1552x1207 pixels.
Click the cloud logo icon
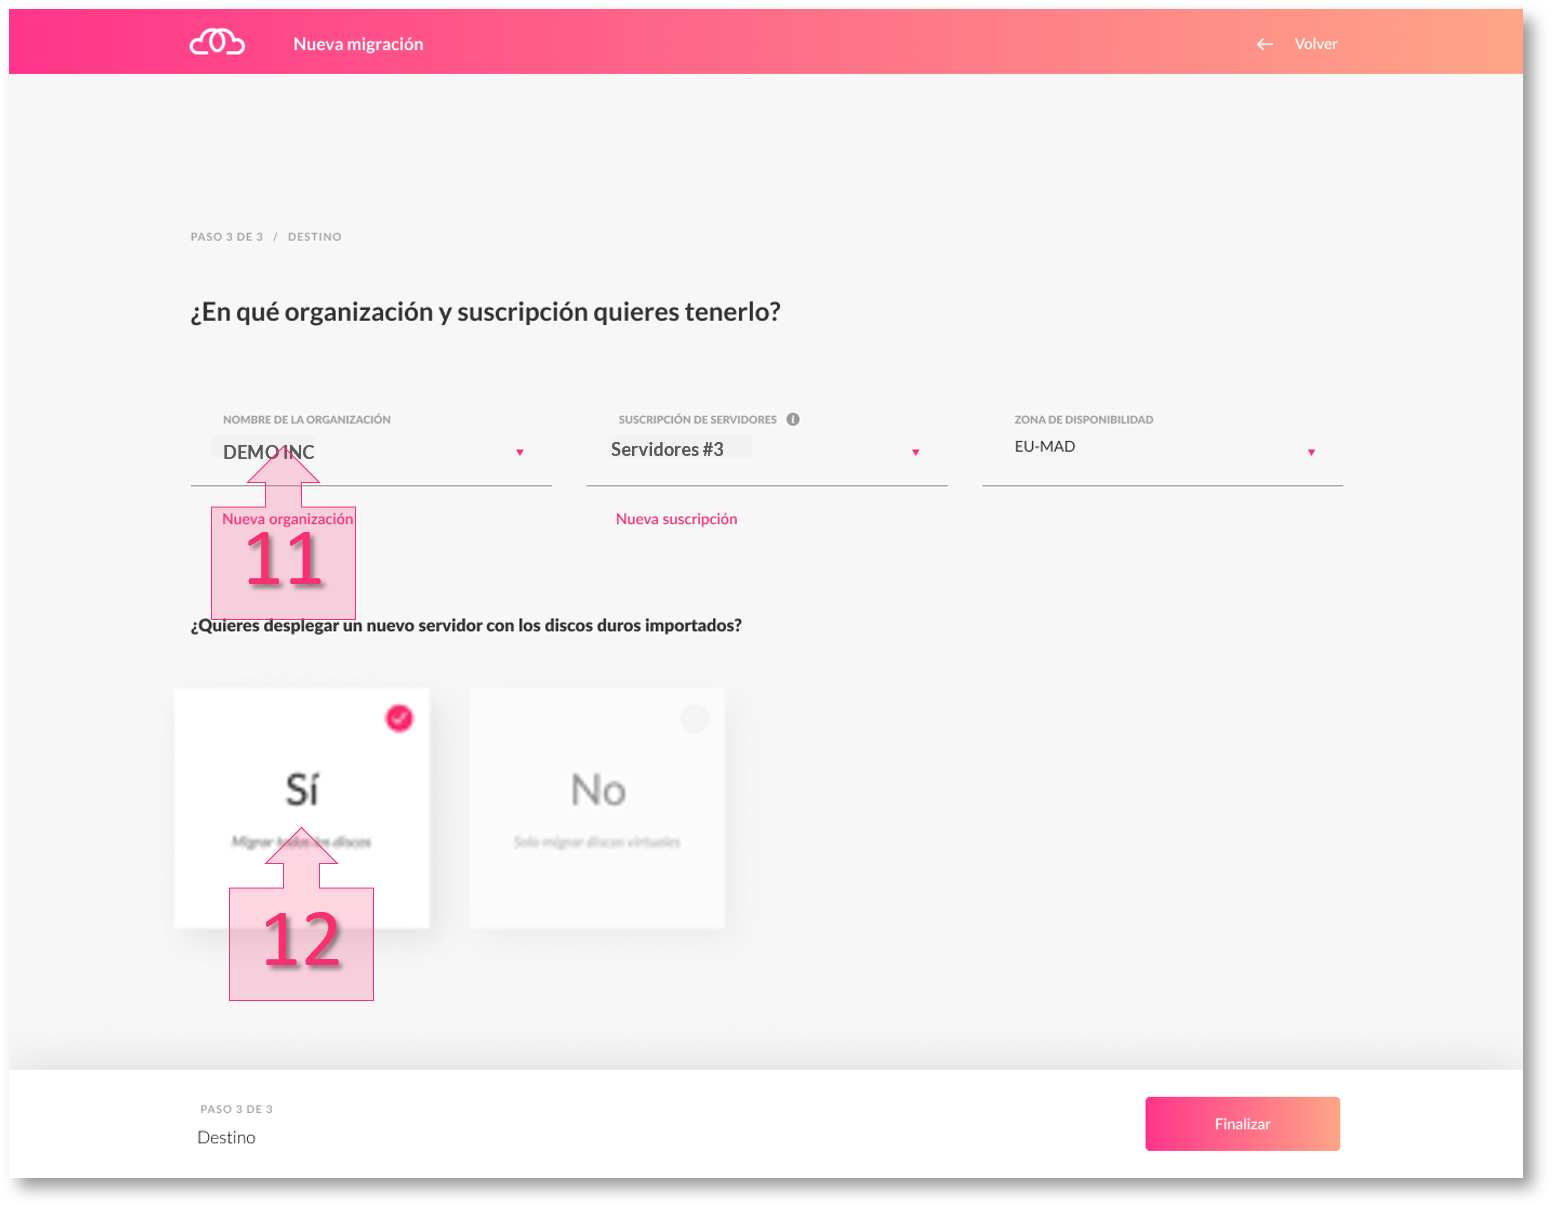[x=217, y=42]
